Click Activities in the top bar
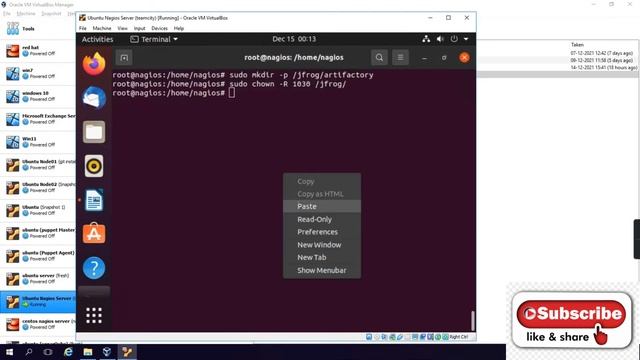Screen dimensions: 640x360 (97, 39)
